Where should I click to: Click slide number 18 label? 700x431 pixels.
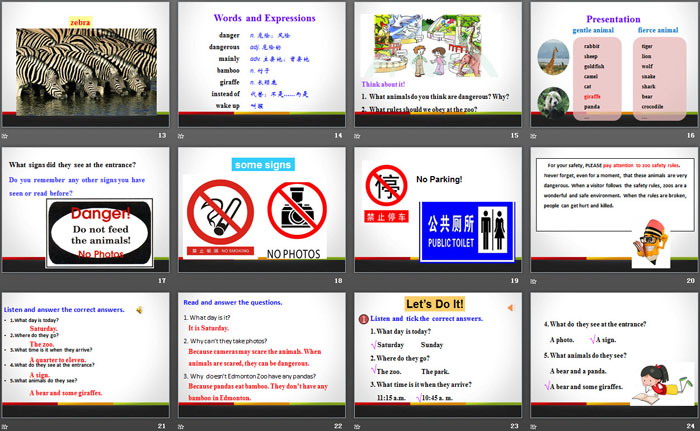point(338,280)
